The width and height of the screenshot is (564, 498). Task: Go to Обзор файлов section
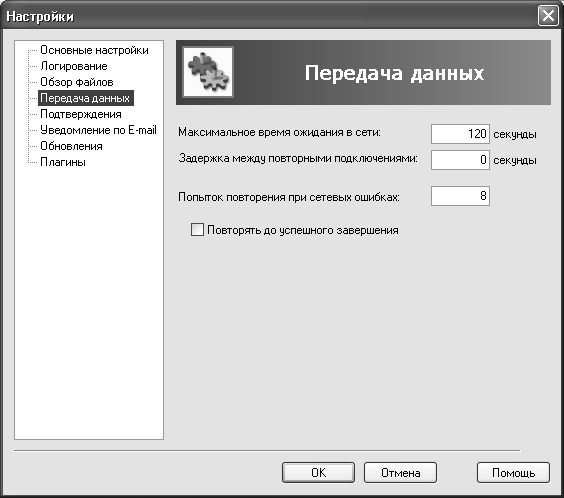pyautogui.click(x=77, y=82)
